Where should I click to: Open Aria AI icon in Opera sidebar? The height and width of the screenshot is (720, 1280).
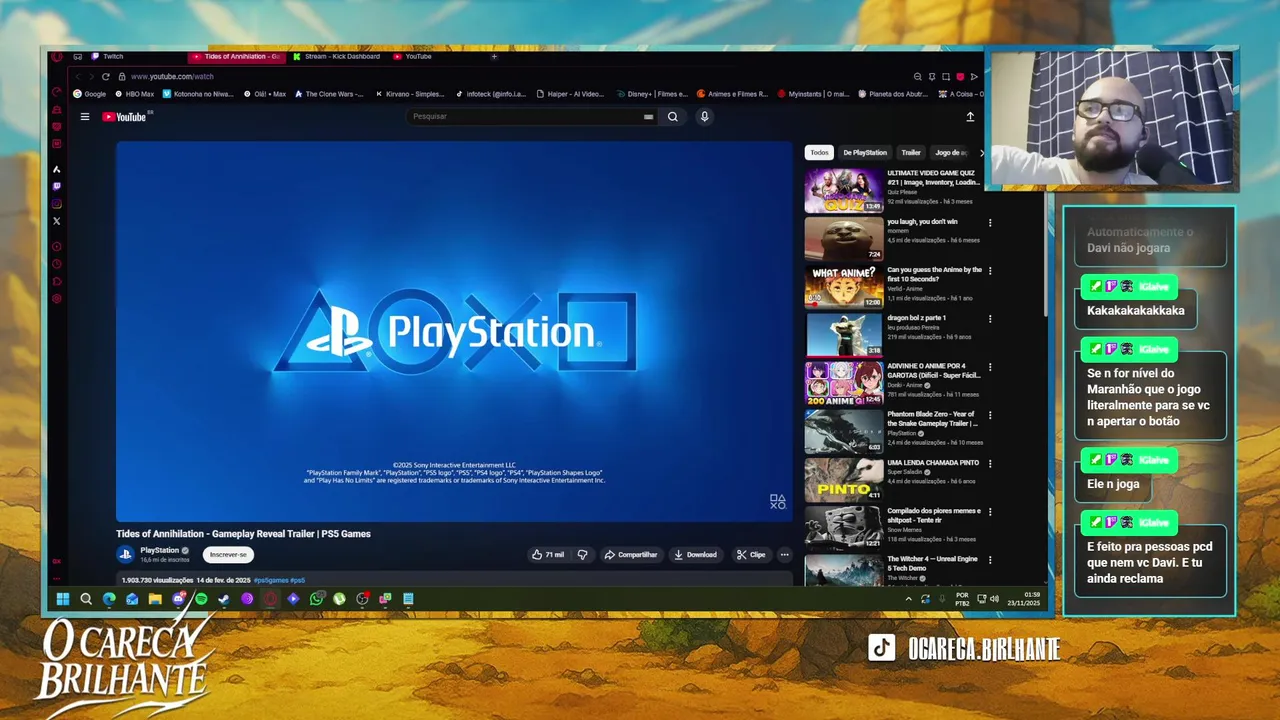pos(57,169)
